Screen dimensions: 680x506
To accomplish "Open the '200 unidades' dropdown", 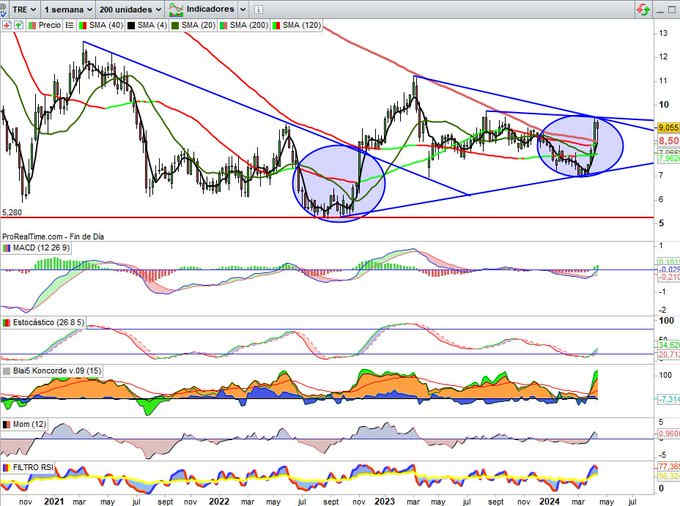I will pyautogui.click(x=130, y=9).
